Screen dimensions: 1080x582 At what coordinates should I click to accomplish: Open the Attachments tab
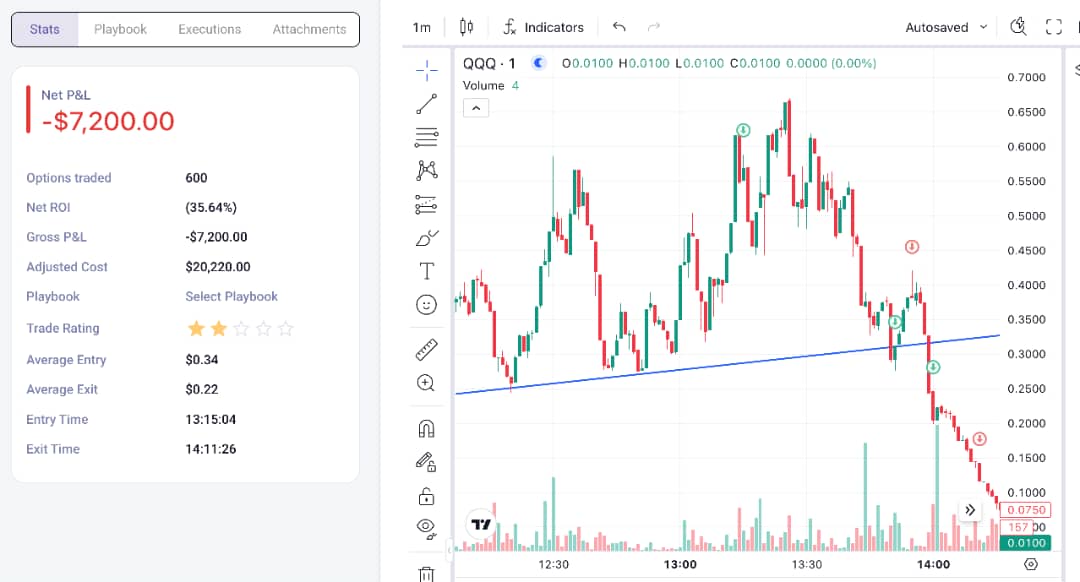pos(309,29)
